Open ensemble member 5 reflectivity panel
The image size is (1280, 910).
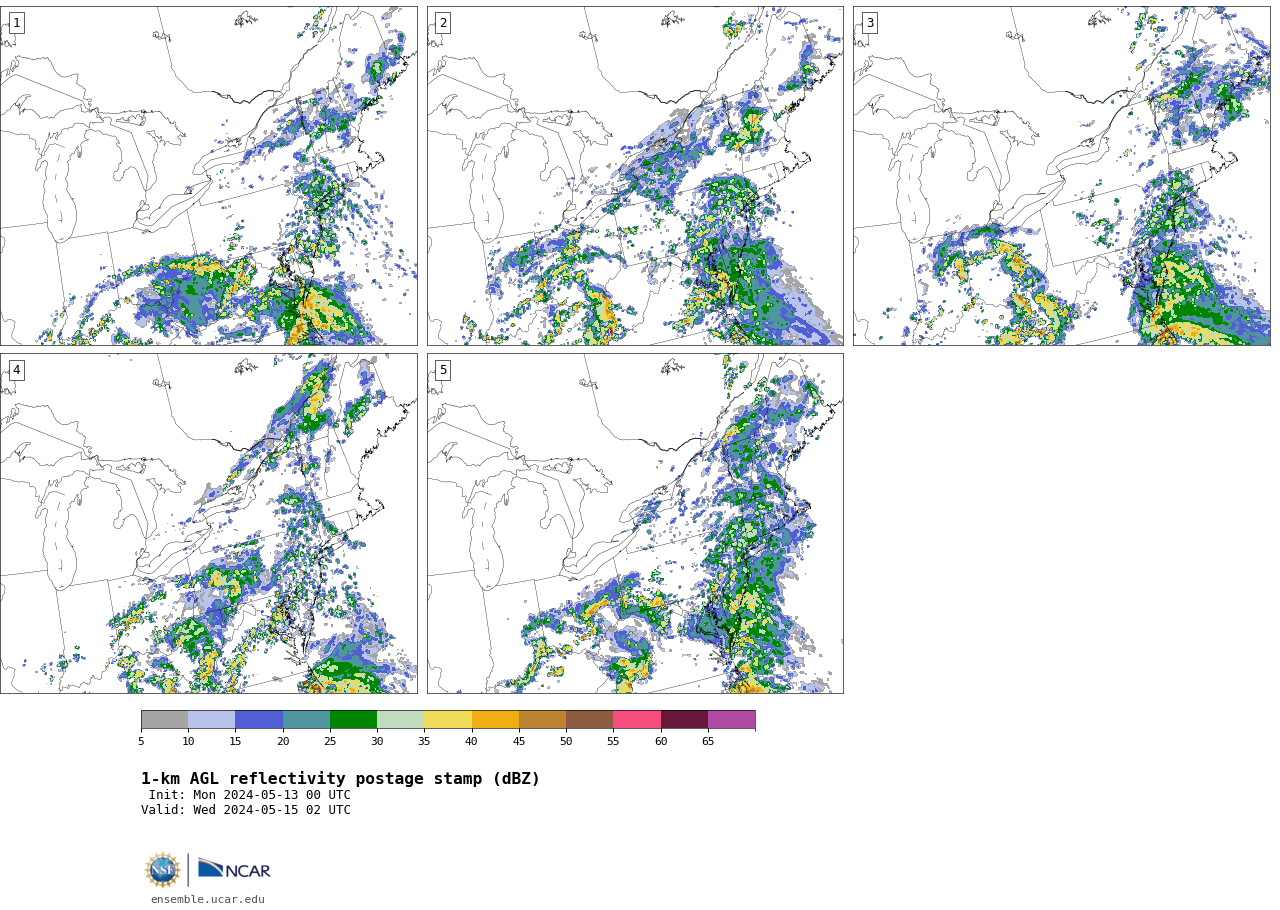click(635, 523)
